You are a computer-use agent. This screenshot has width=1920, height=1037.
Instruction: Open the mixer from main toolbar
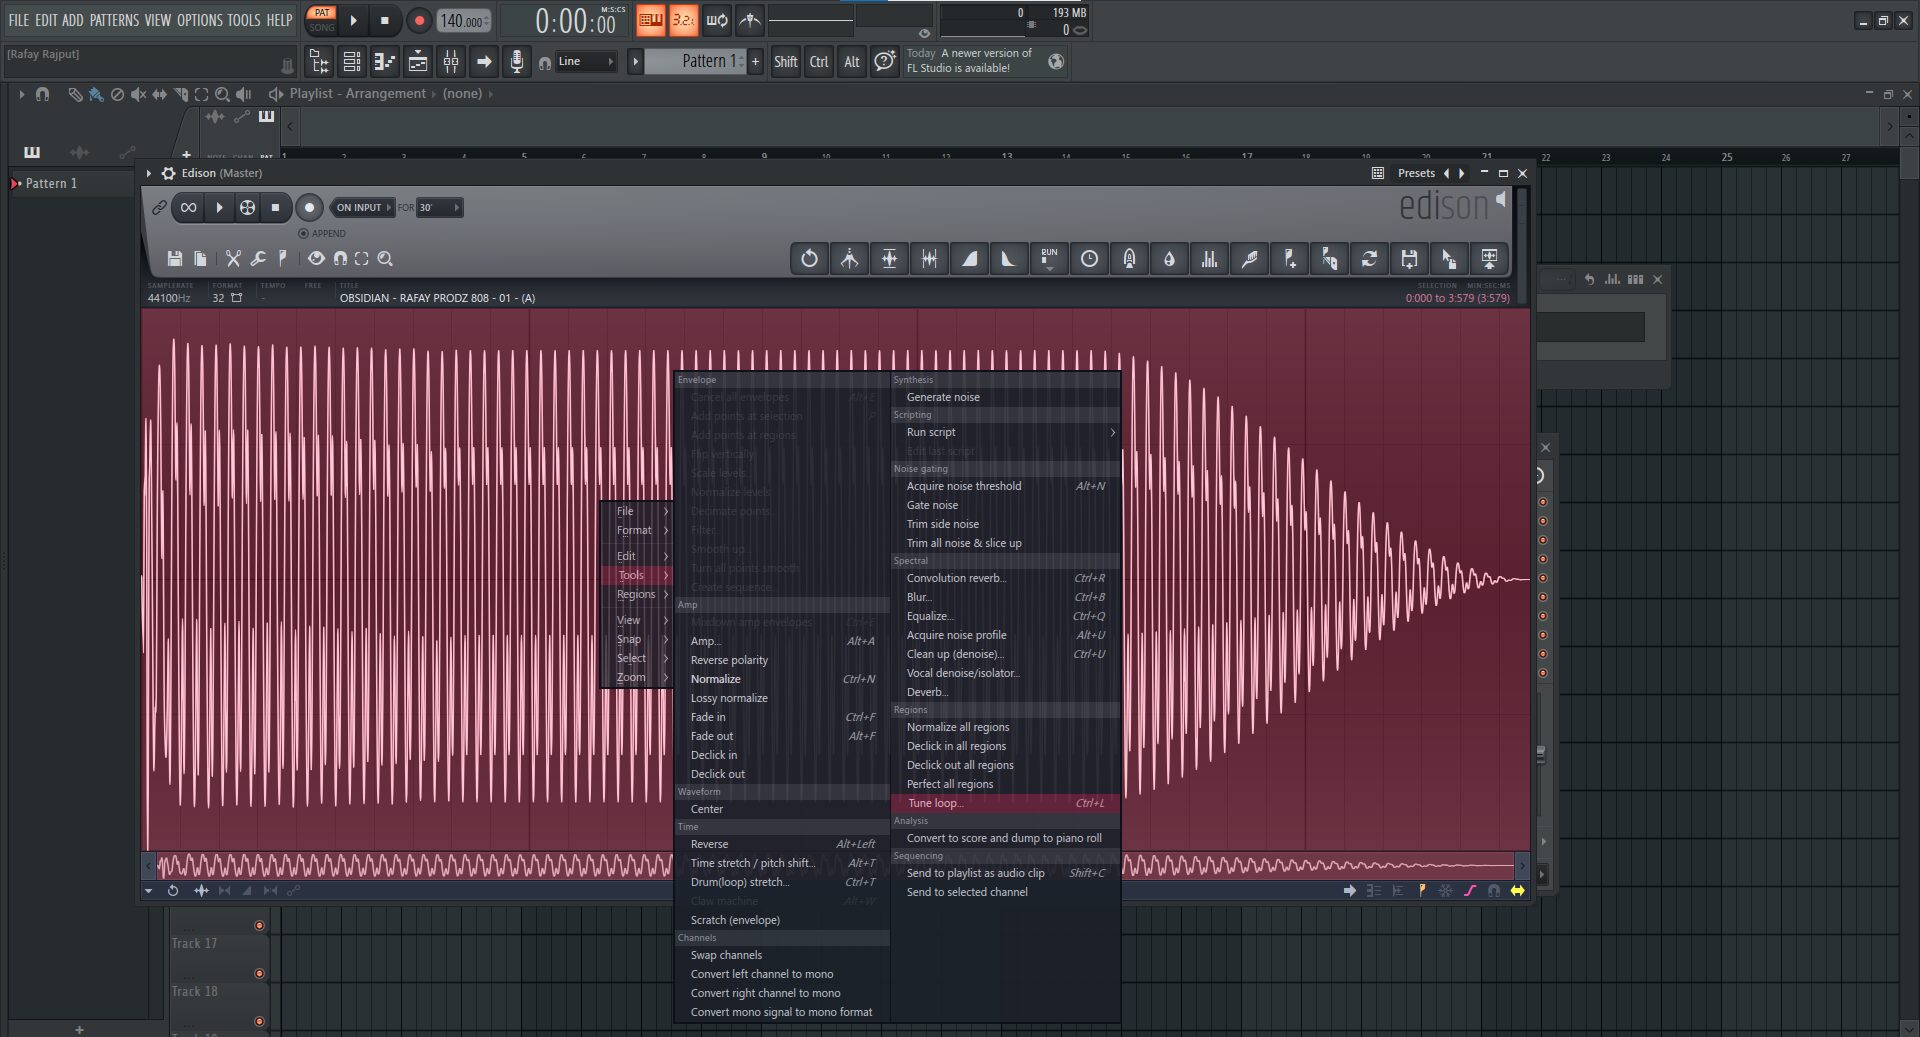(451, 62)
